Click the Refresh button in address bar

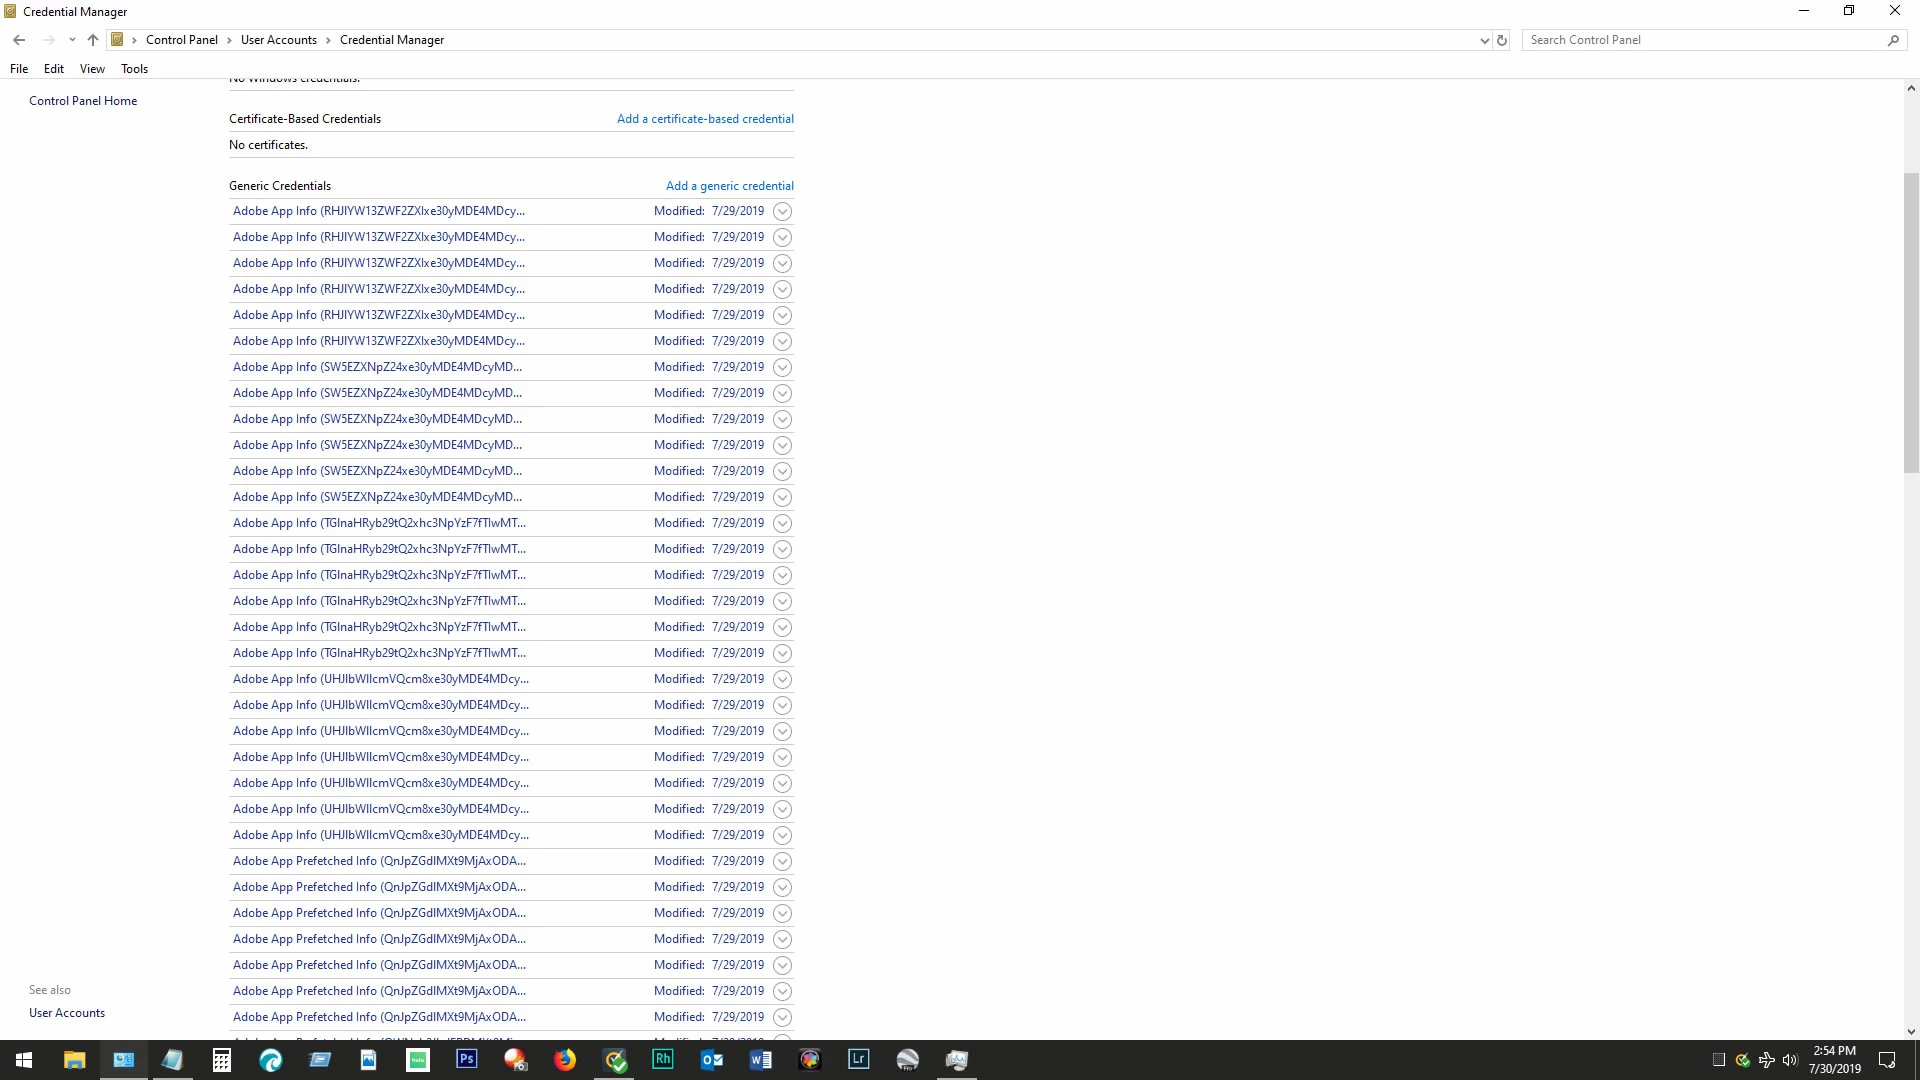[1501, 40]
